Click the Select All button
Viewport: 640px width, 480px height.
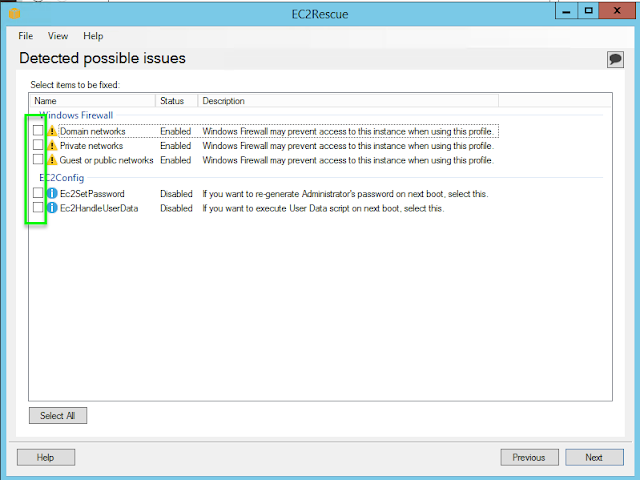point(58,416)
